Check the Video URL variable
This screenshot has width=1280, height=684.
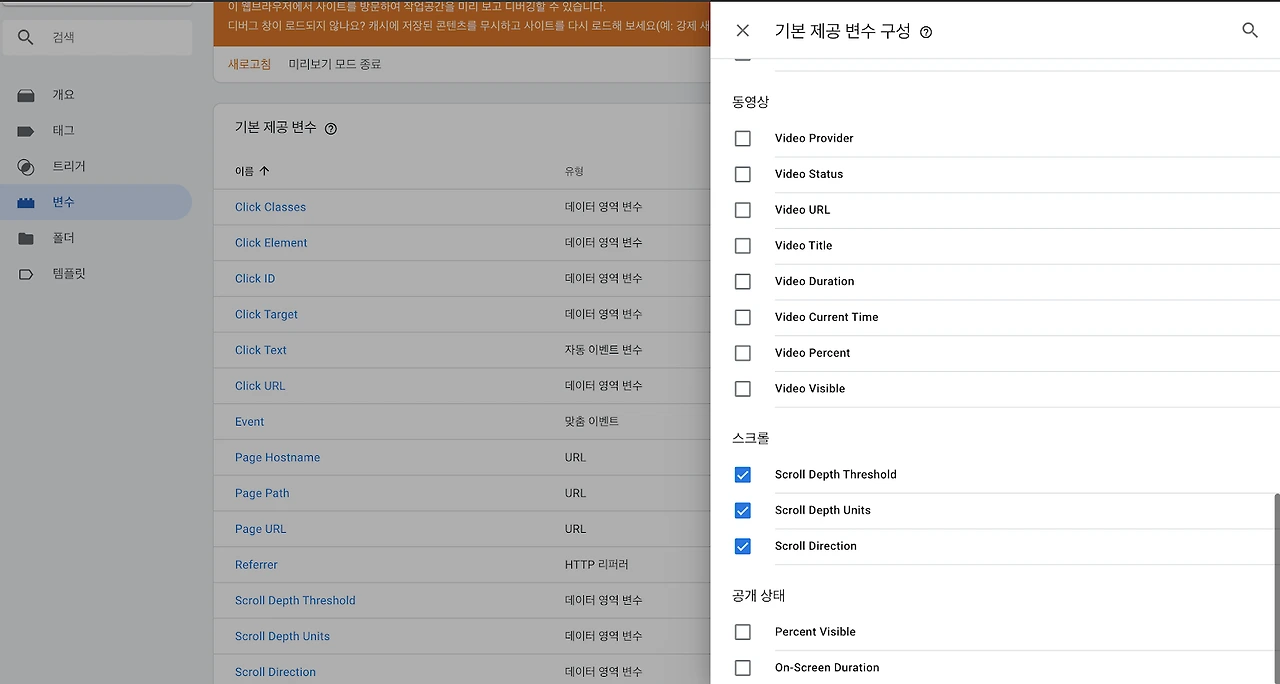743,210
